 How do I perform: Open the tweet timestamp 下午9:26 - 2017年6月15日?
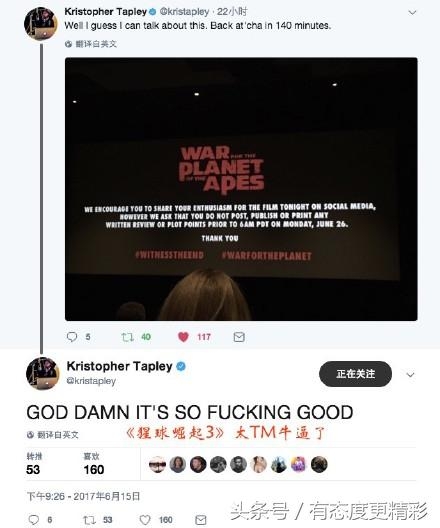click(83, 496)
